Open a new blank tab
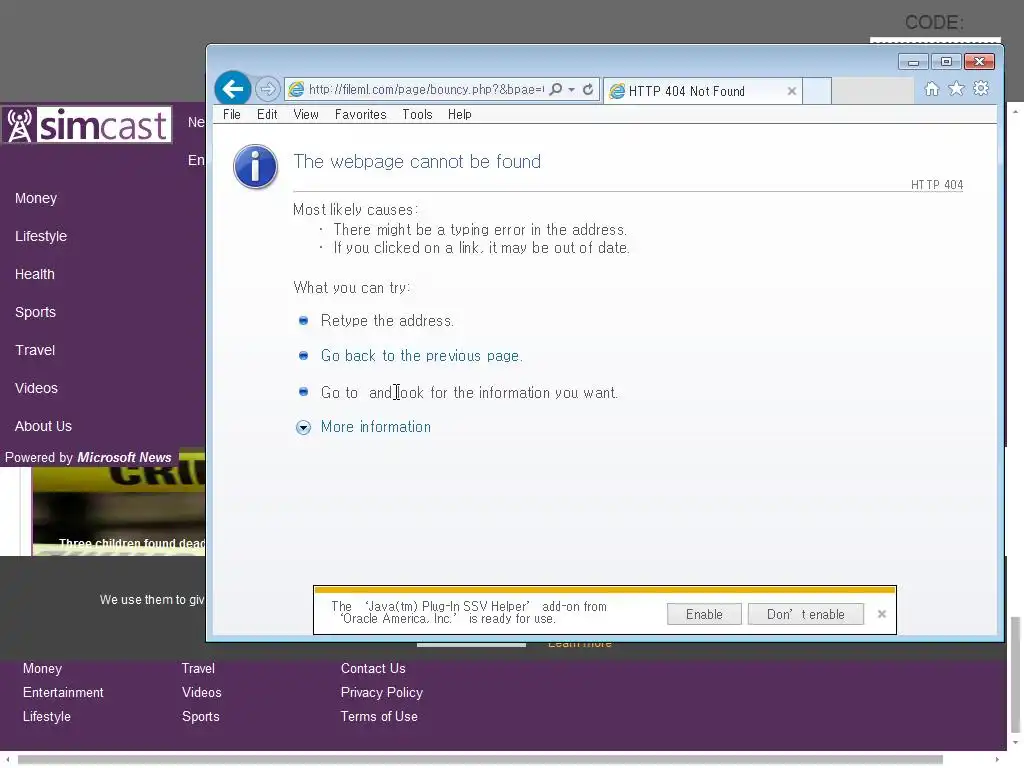Screen dimensions: 1024x768 click(x=816, y=91)
